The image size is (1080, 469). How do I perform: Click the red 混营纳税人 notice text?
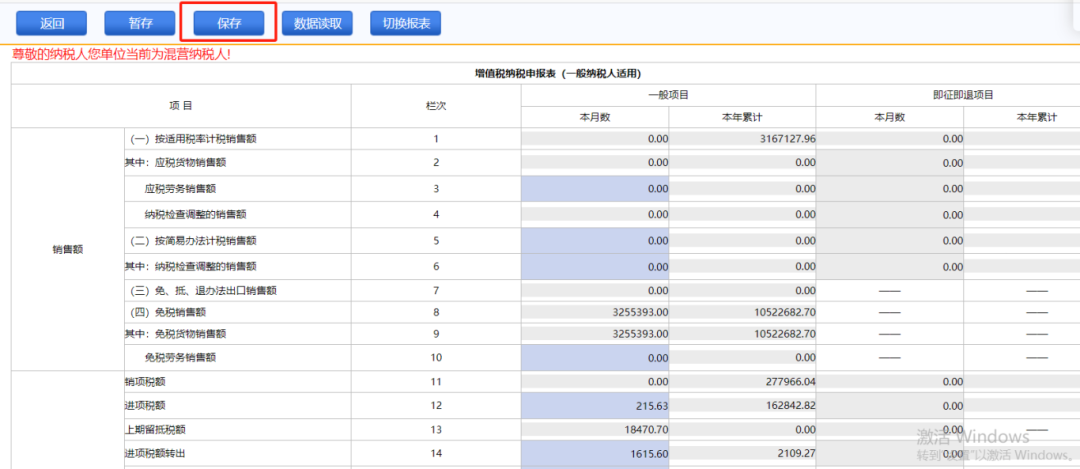coord(121,54)
